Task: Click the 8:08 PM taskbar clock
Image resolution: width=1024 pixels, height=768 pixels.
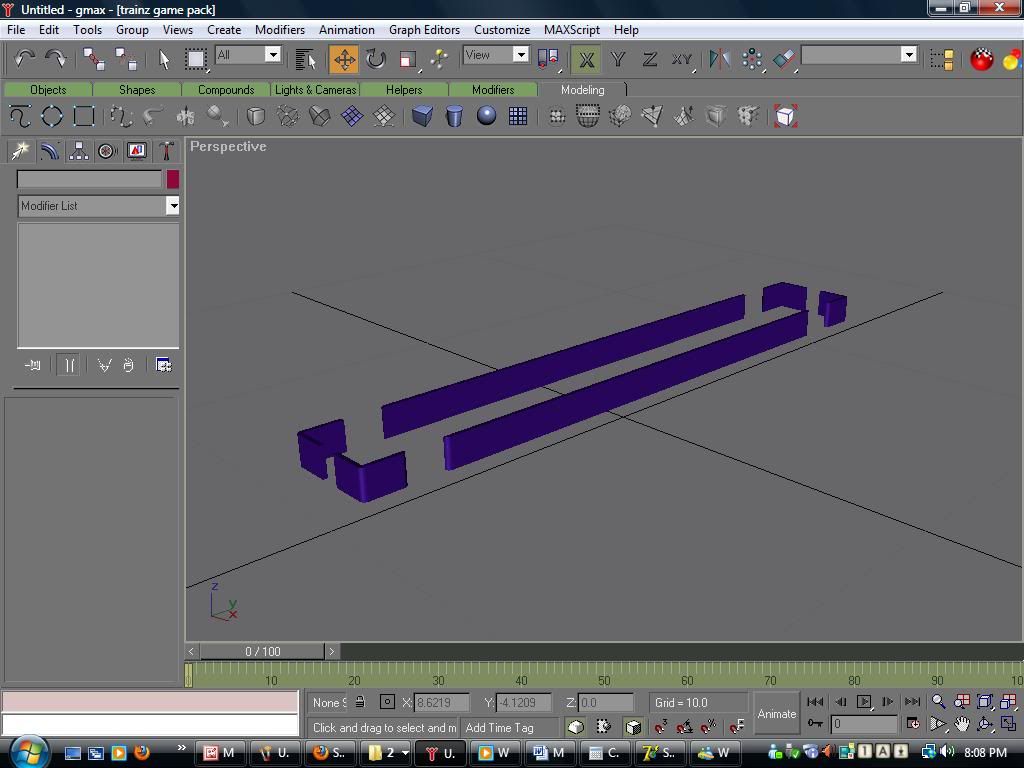Action: [985, 753]
